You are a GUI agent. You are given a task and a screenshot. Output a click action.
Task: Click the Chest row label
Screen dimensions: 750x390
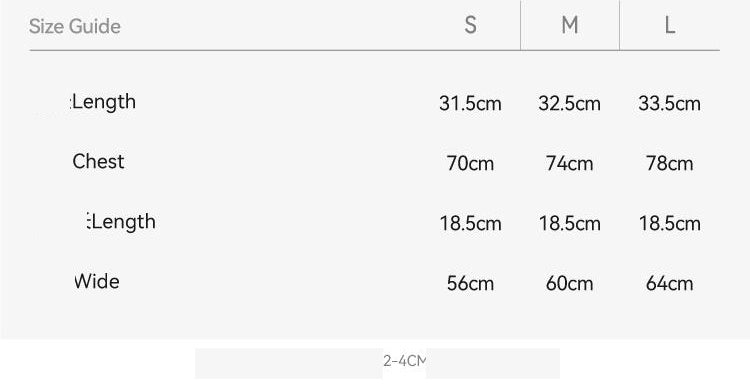point(98,162)
